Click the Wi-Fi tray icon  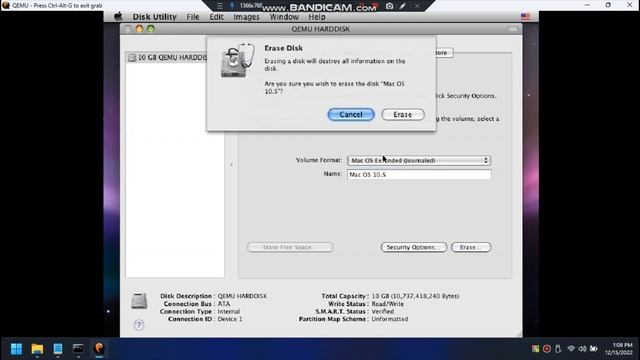pos(571,349)
